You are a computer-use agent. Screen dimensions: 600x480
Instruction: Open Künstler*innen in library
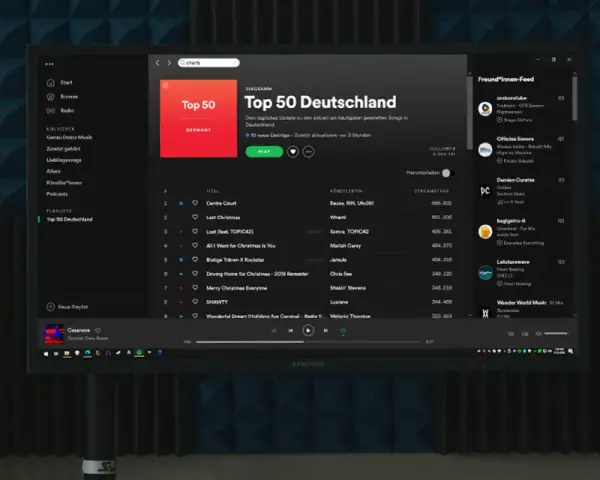pyautogui.click(x=64, y=183)
